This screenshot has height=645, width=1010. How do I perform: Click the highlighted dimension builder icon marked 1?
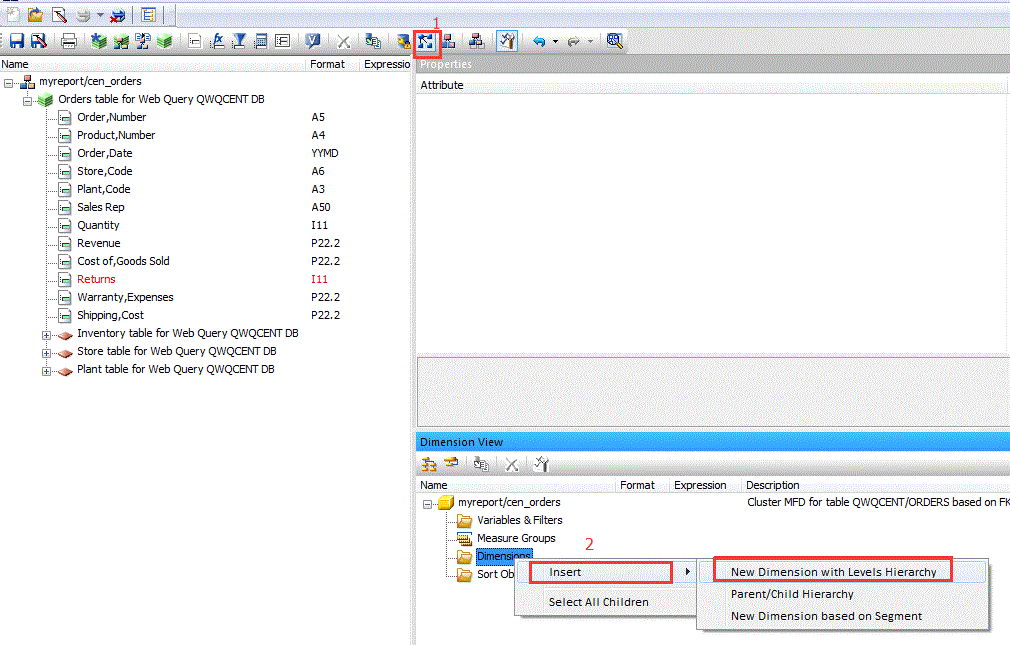pyautogui.click(x=426, y=41)
